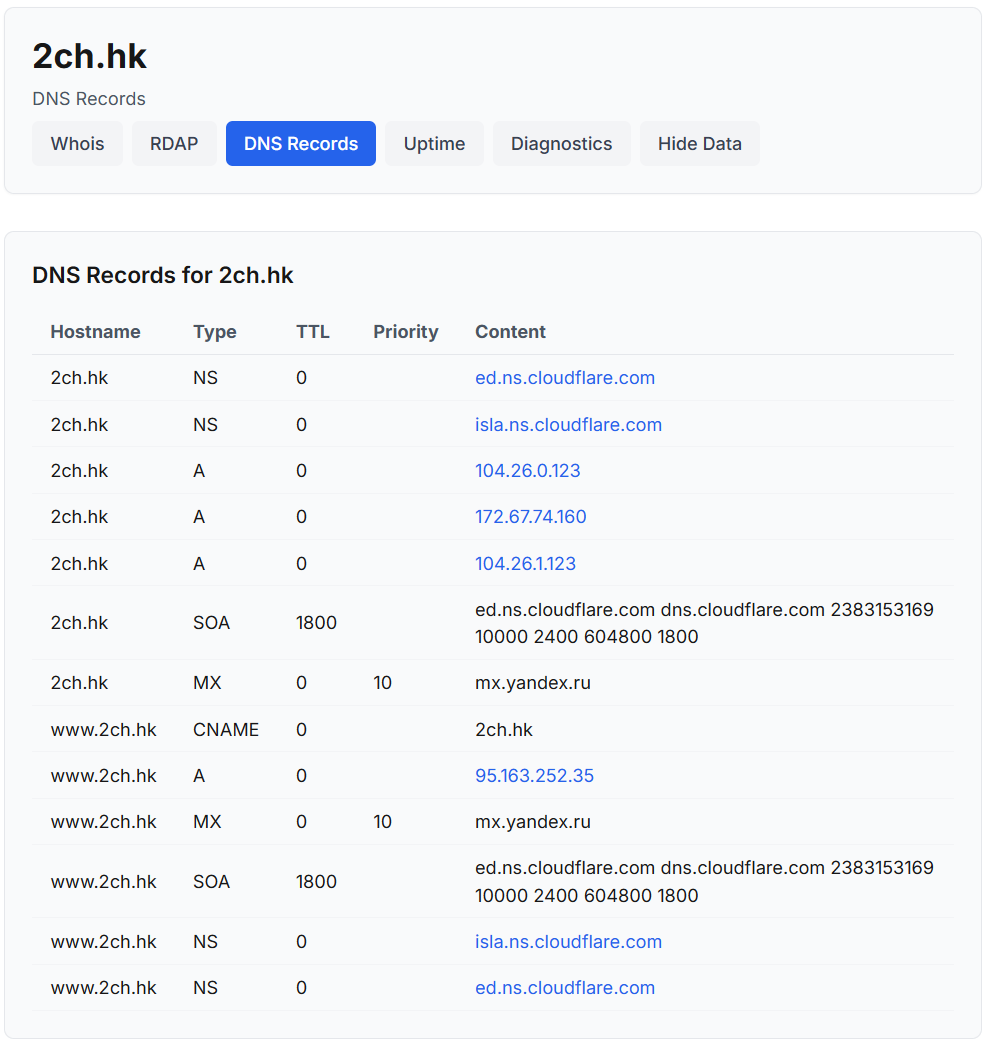This screenshot has height=1050, width=999.
Task: Go to the Uptime tab
Action: [x=434, y=144]
